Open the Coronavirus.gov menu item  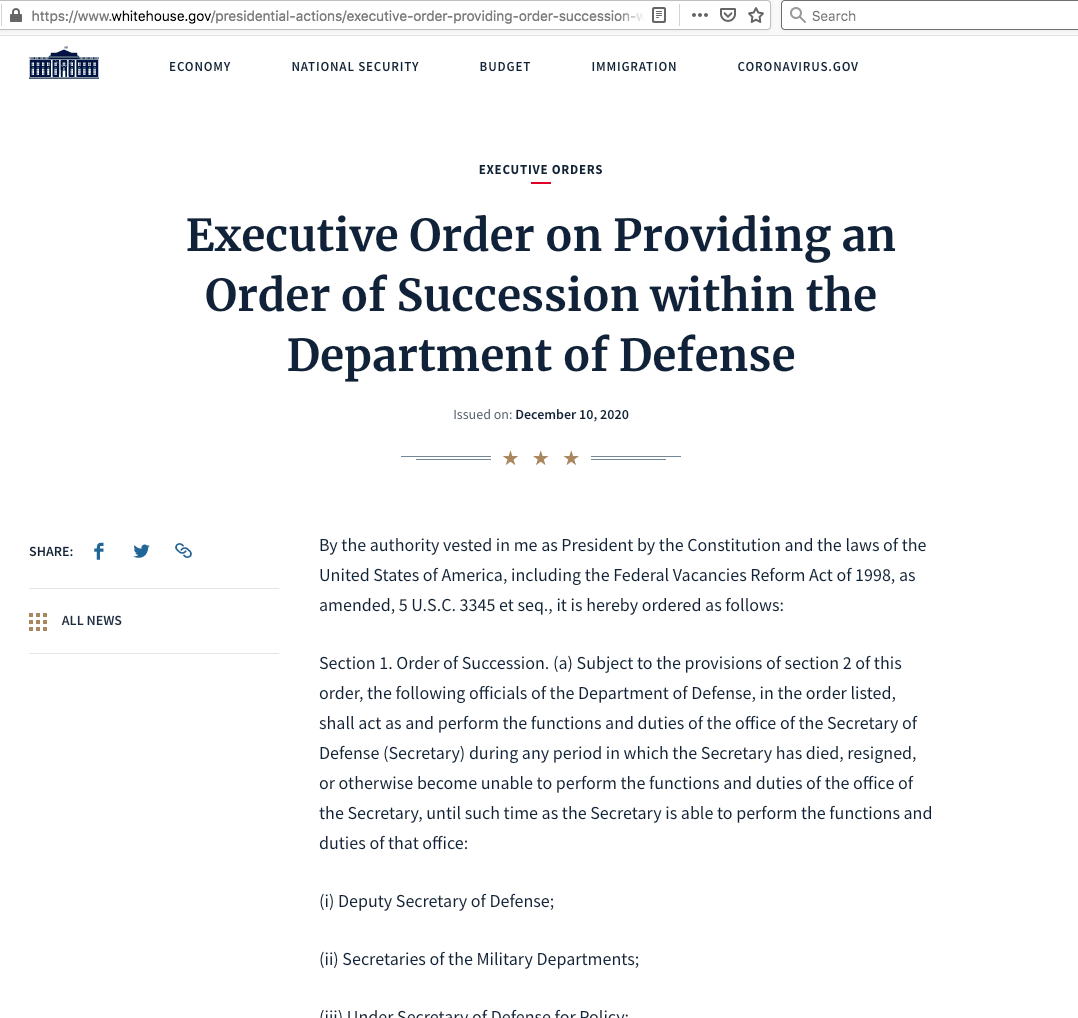(x=798, y=67)
